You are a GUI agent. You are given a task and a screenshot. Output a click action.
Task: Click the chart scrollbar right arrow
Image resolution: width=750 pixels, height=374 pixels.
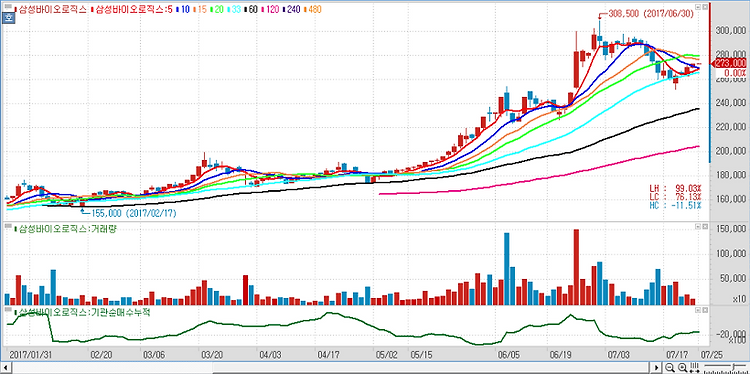[x=656, y=367]
